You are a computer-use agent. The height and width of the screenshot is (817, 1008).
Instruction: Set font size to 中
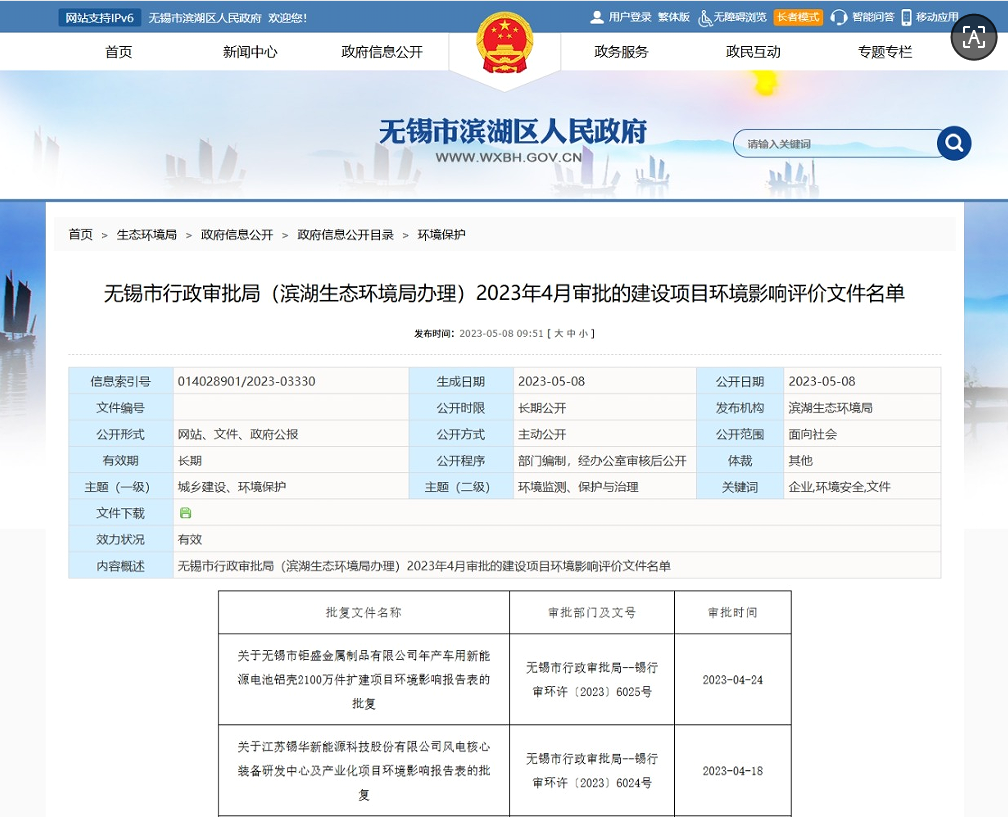[571, 334]
